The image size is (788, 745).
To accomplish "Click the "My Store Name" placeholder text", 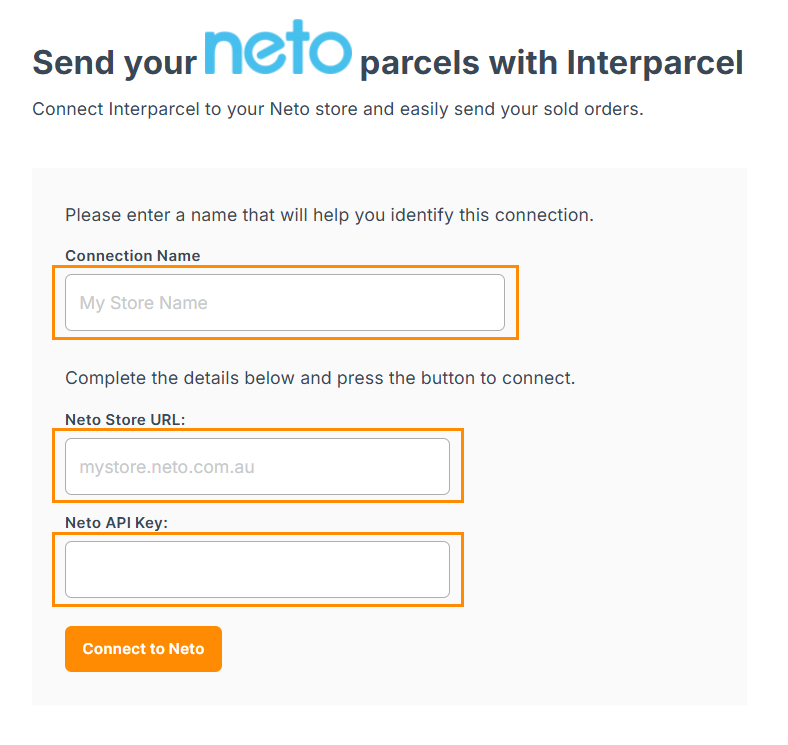I will [144, 303].
